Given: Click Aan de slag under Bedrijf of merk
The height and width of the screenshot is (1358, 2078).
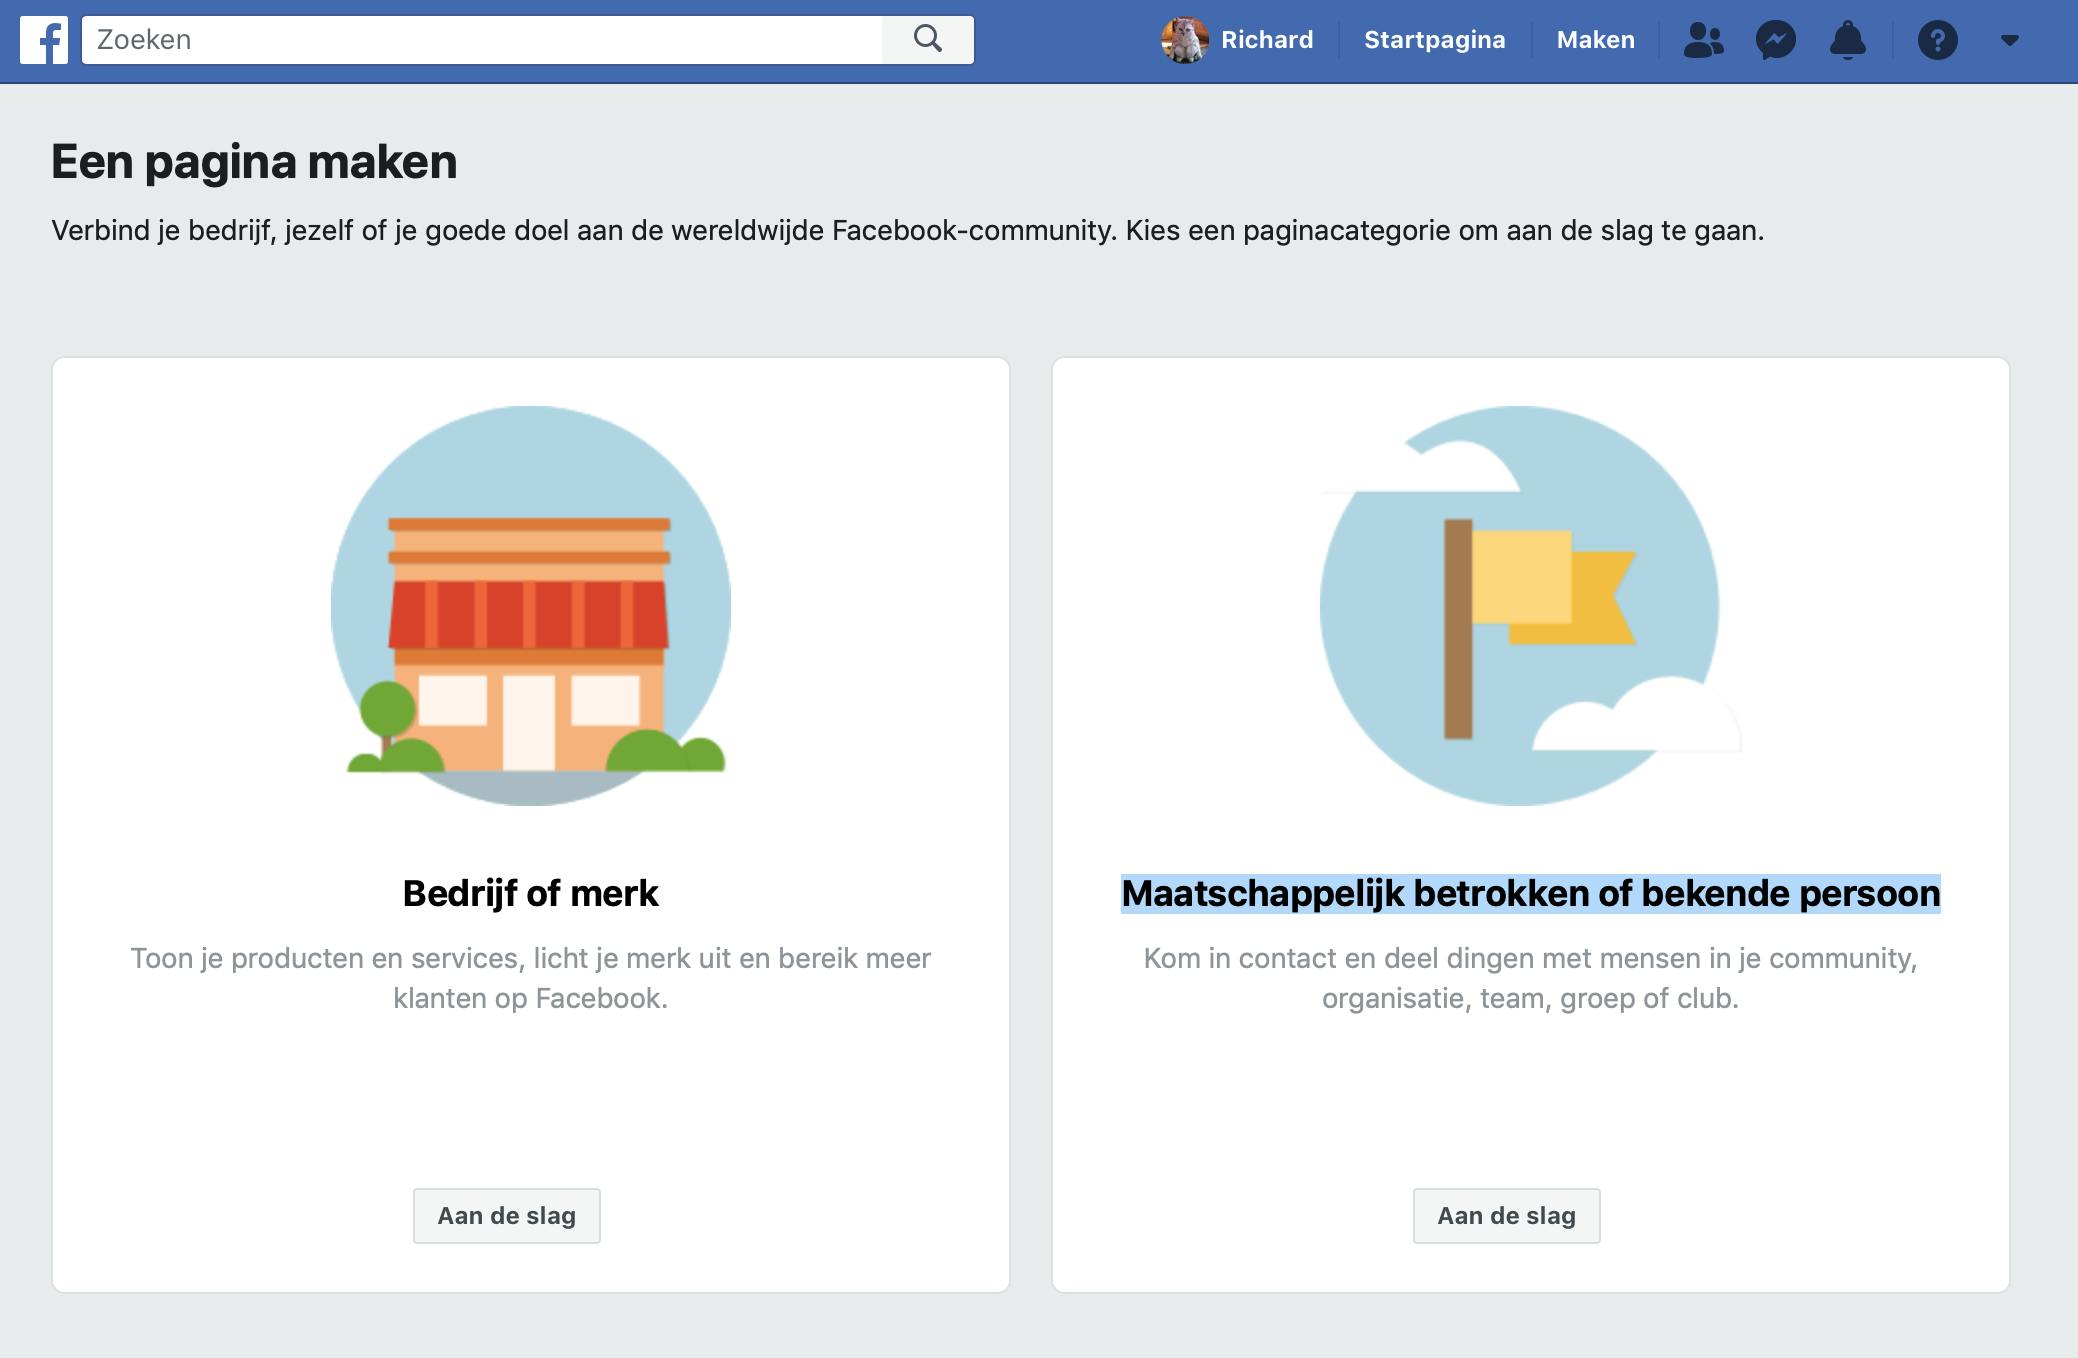Looking at the screenshot, I should [506, 1215].
